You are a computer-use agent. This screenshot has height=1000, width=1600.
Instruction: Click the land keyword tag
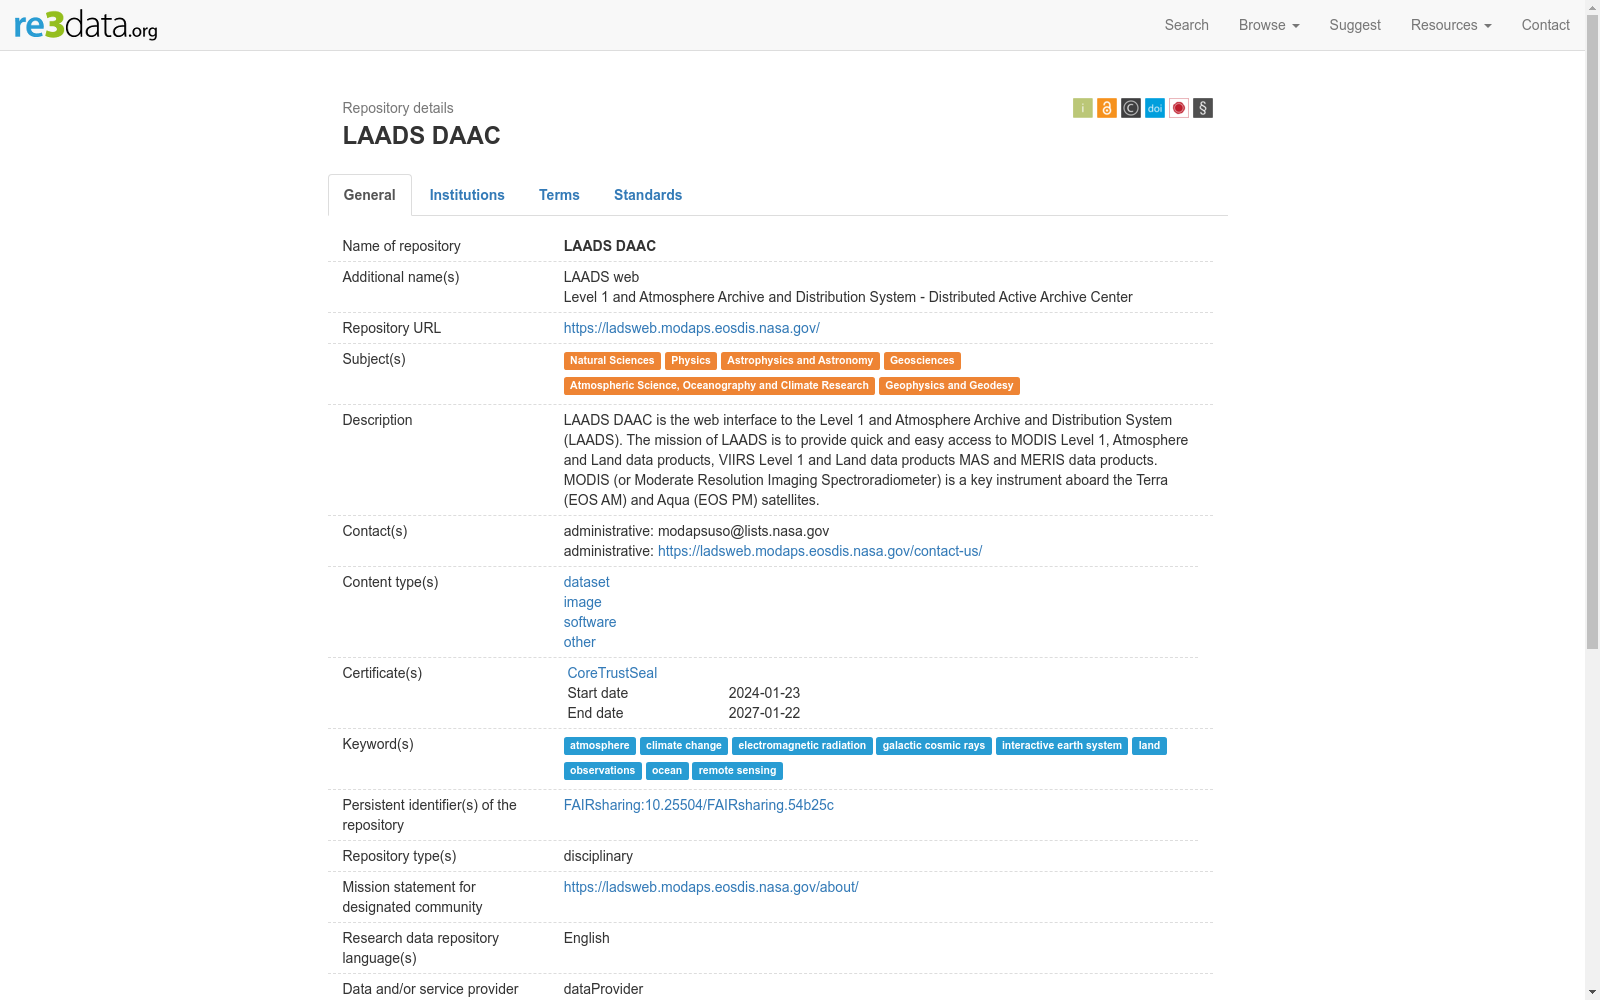coord(1149,746)
